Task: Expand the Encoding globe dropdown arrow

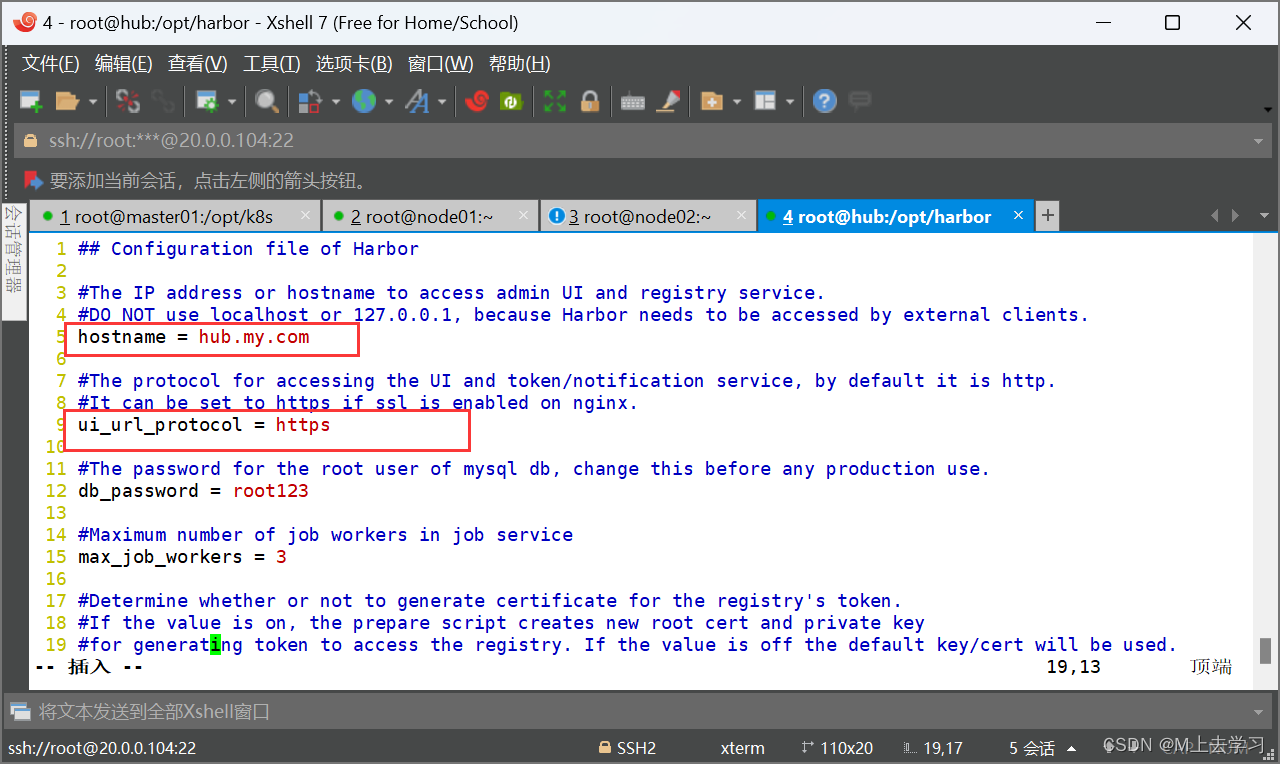Action: tap(389, 101)
